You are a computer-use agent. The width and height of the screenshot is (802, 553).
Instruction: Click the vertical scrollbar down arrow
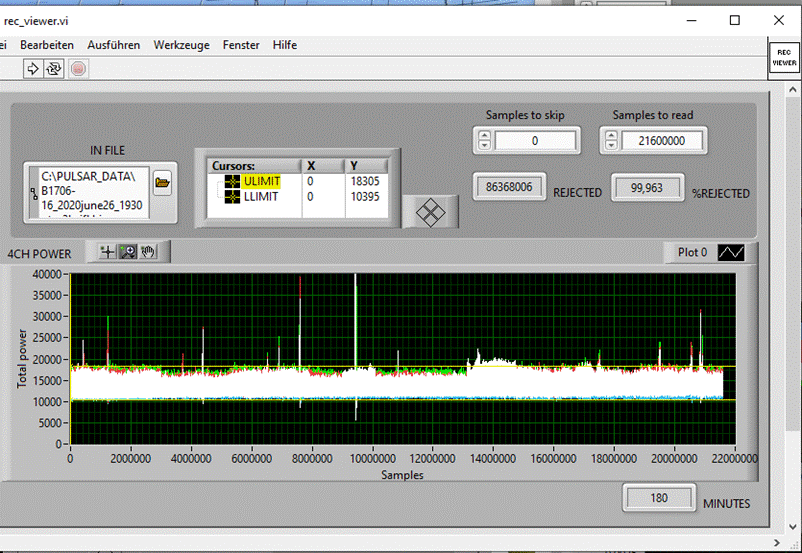click(793, 526)
